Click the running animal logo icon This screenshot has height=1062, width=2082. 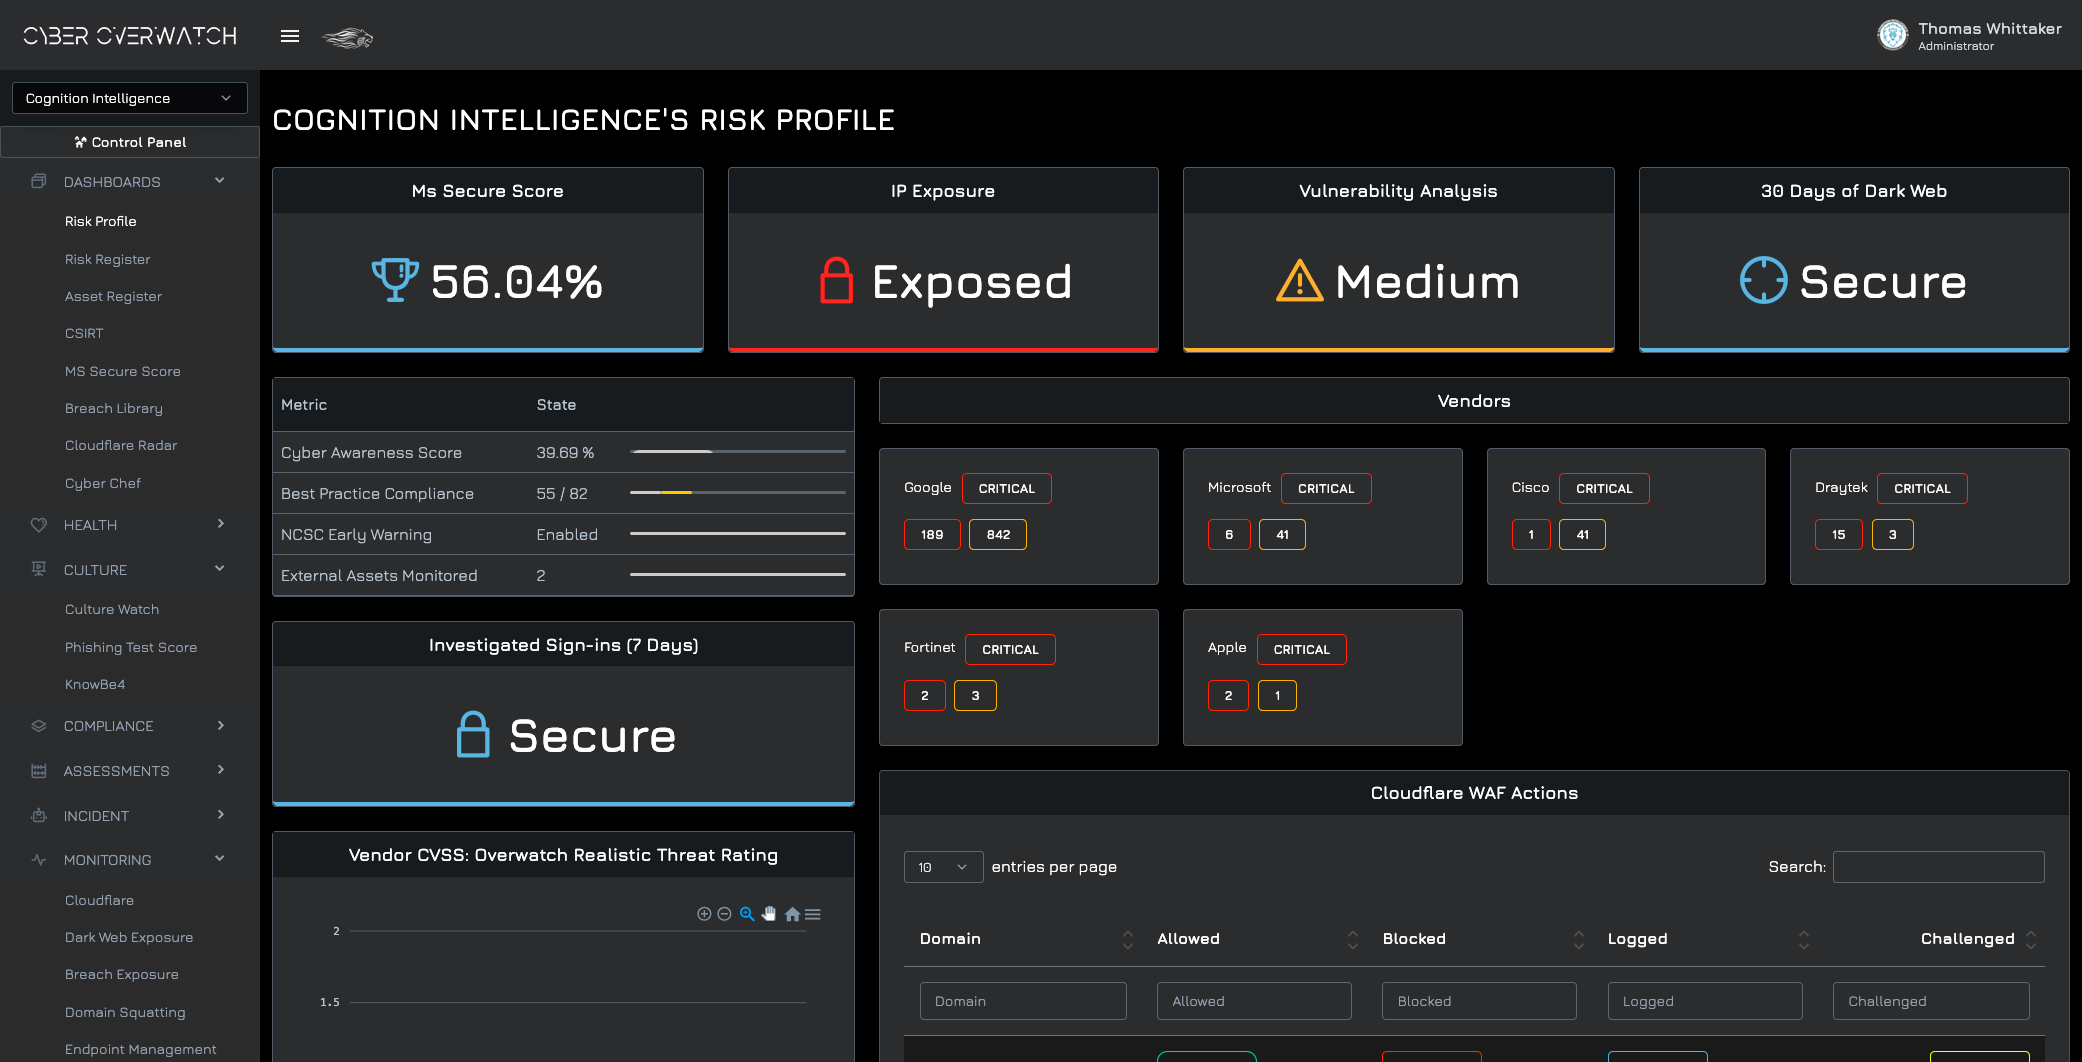click(x=348, y=38)
